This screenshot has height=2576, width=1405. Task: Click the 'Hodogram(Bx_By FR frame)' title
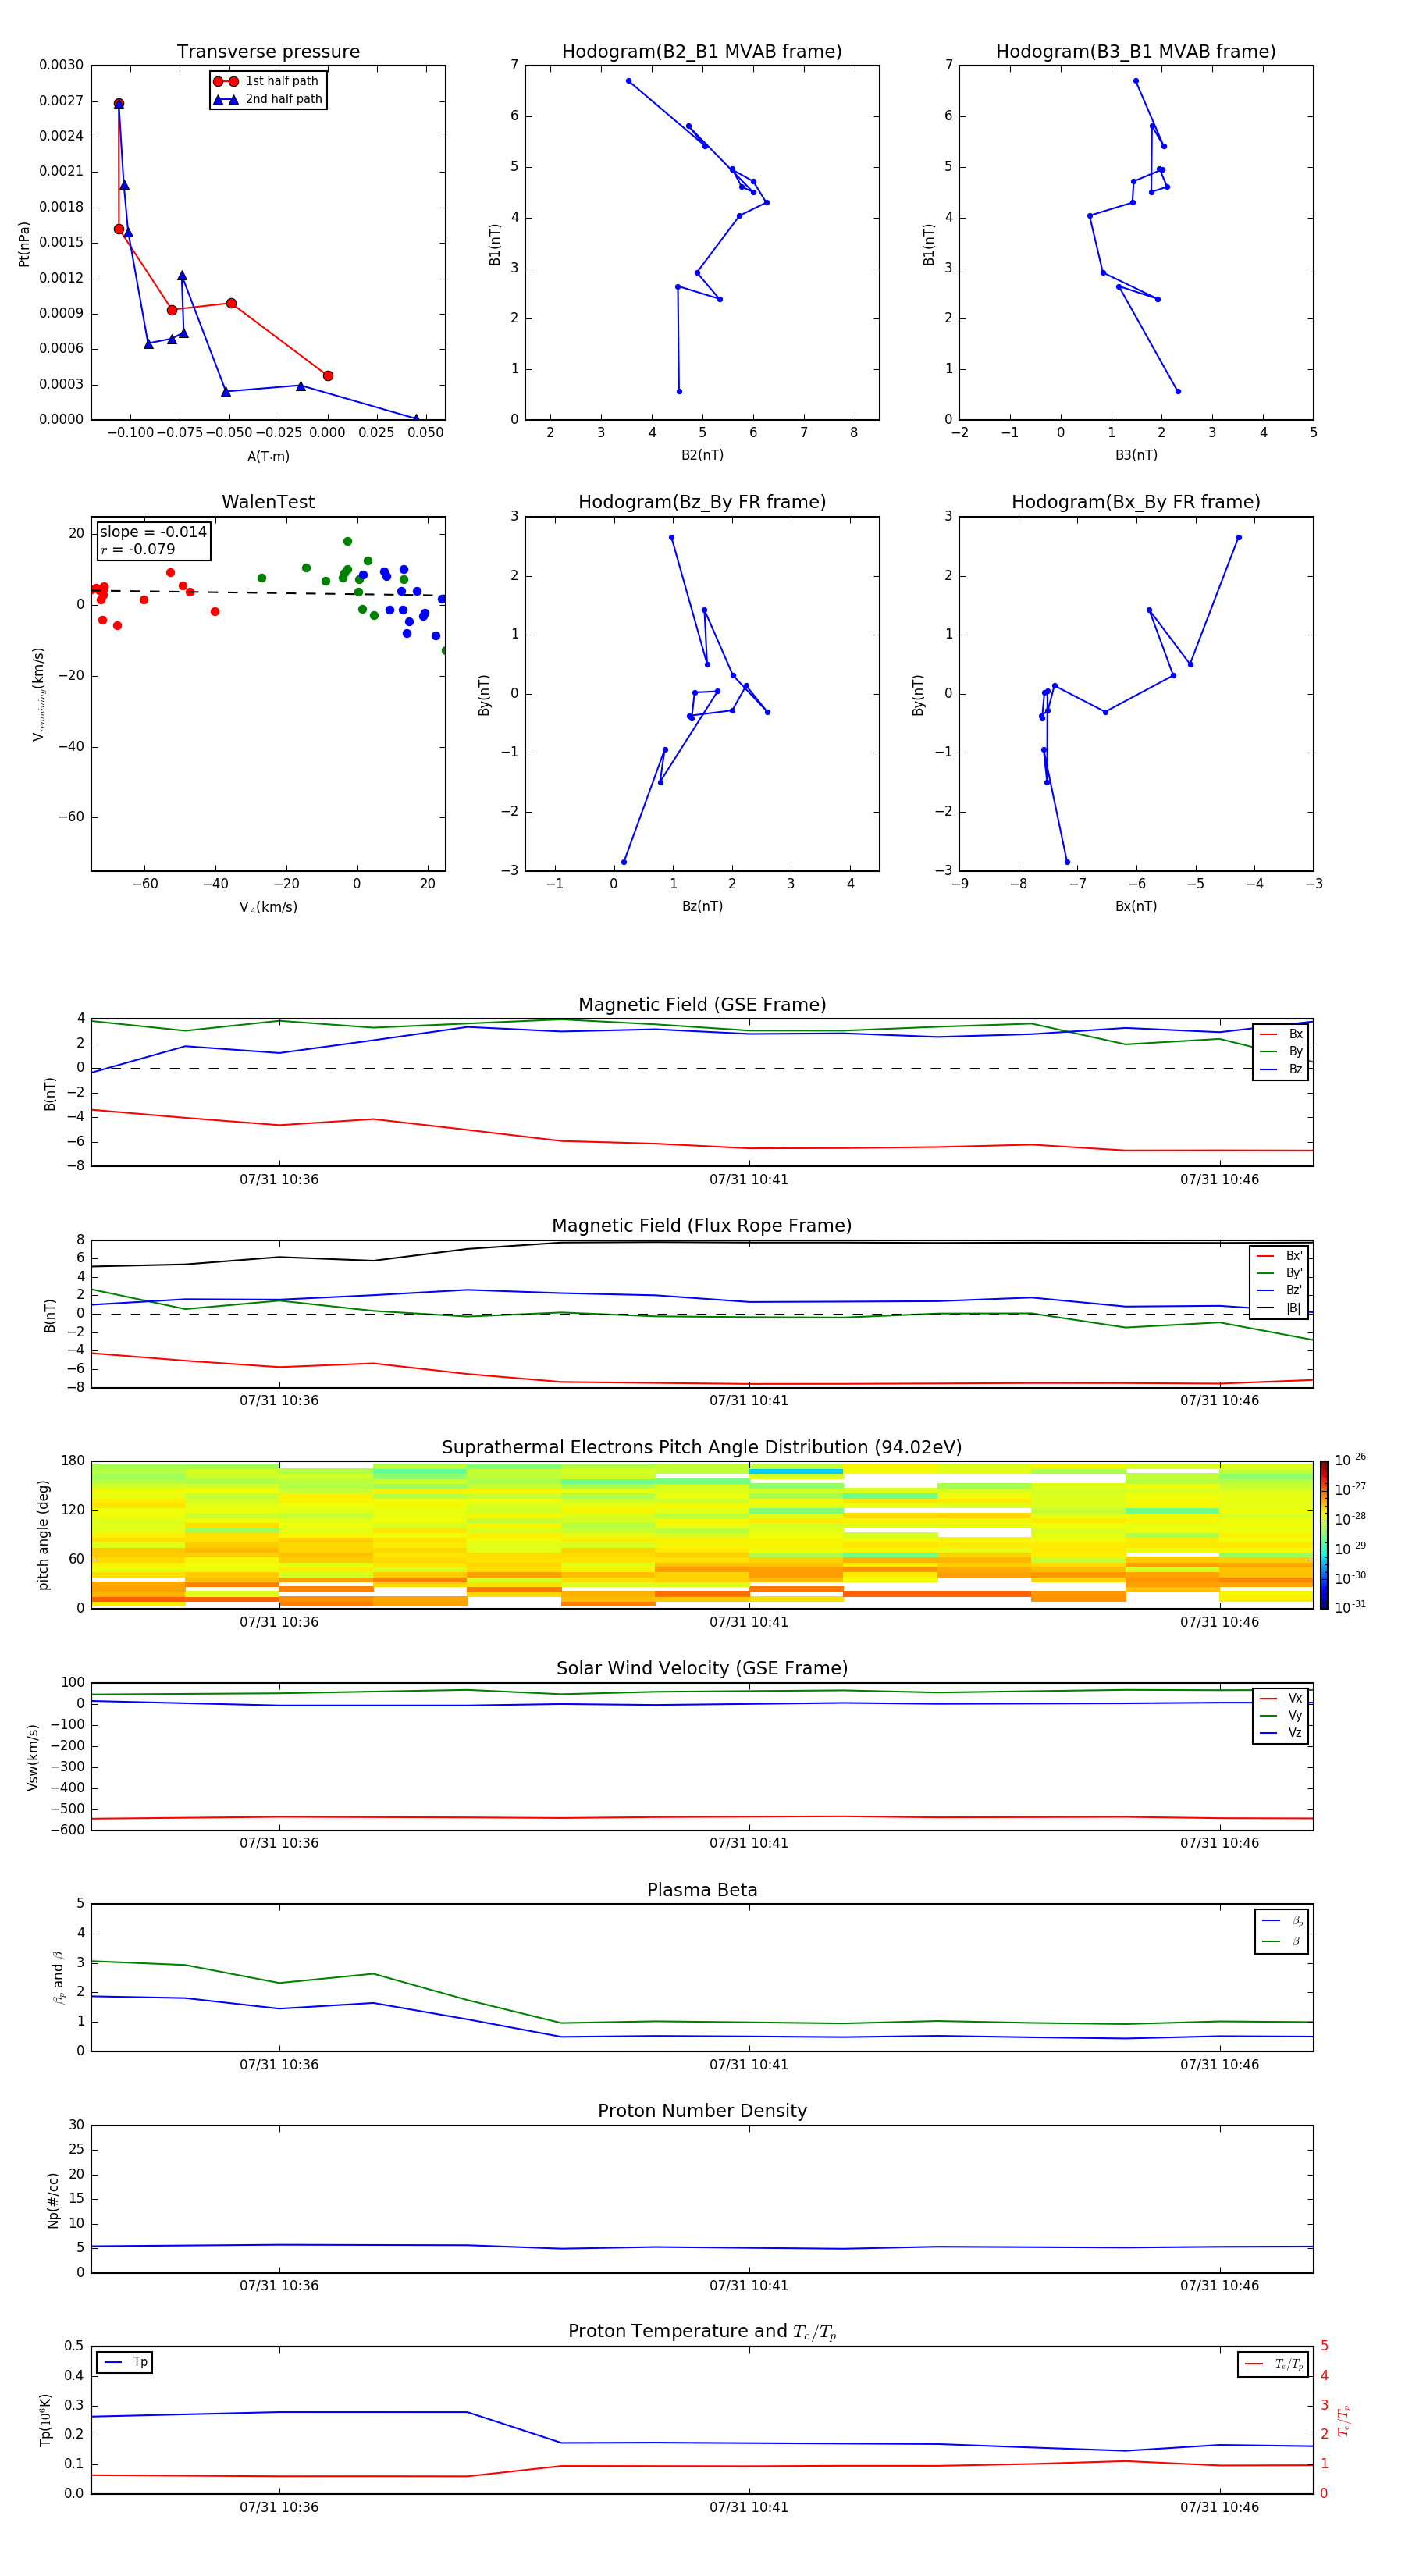[1136, 502]
